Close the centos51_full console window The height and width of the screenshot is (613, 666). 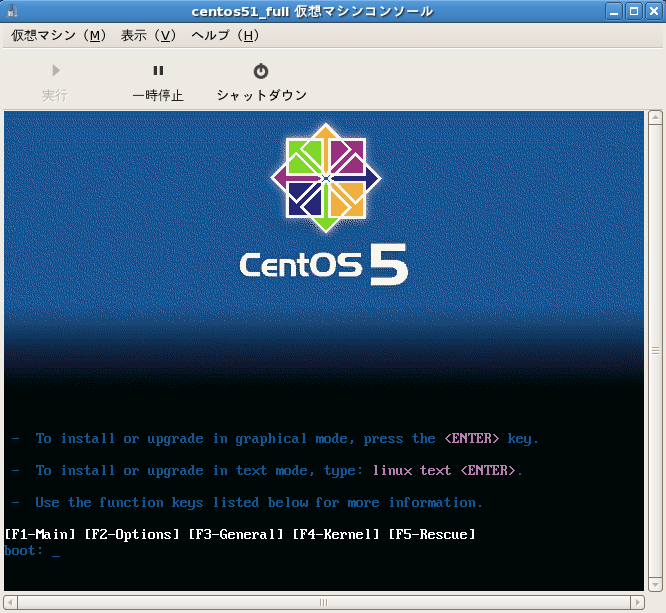tap(654, 11)
